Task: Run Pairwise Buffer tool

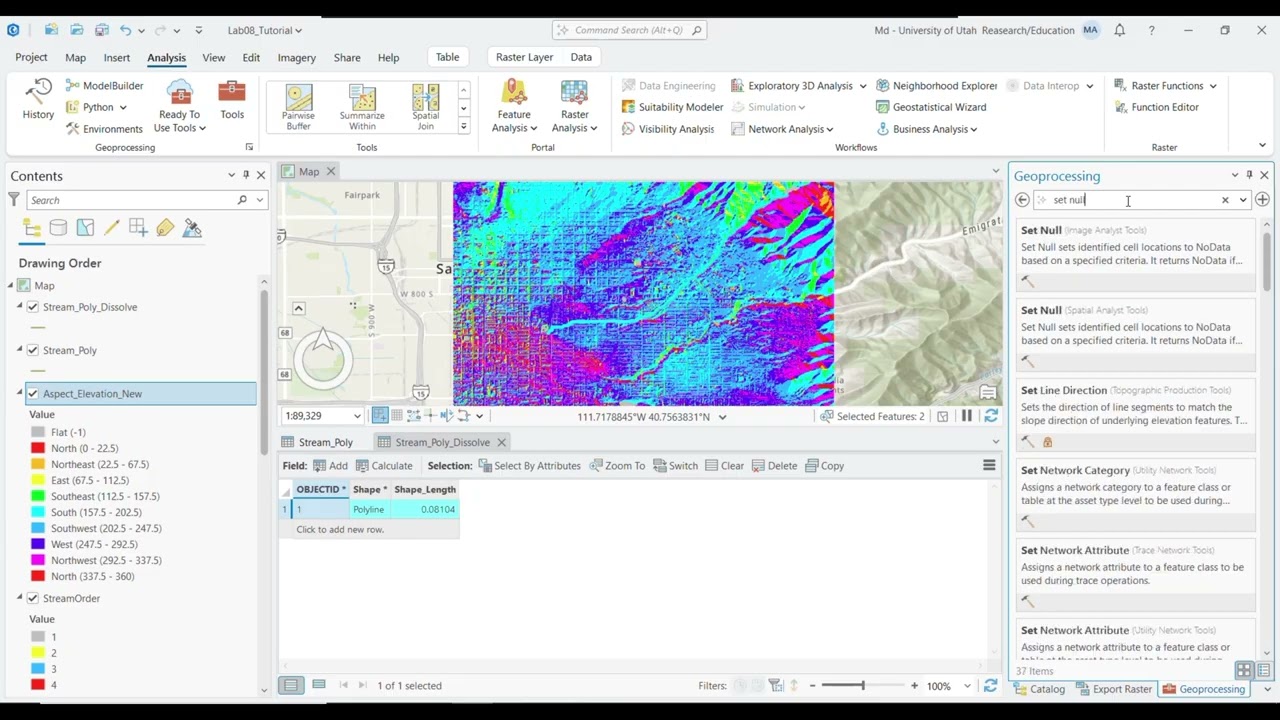Action: [x=298, y=107]
